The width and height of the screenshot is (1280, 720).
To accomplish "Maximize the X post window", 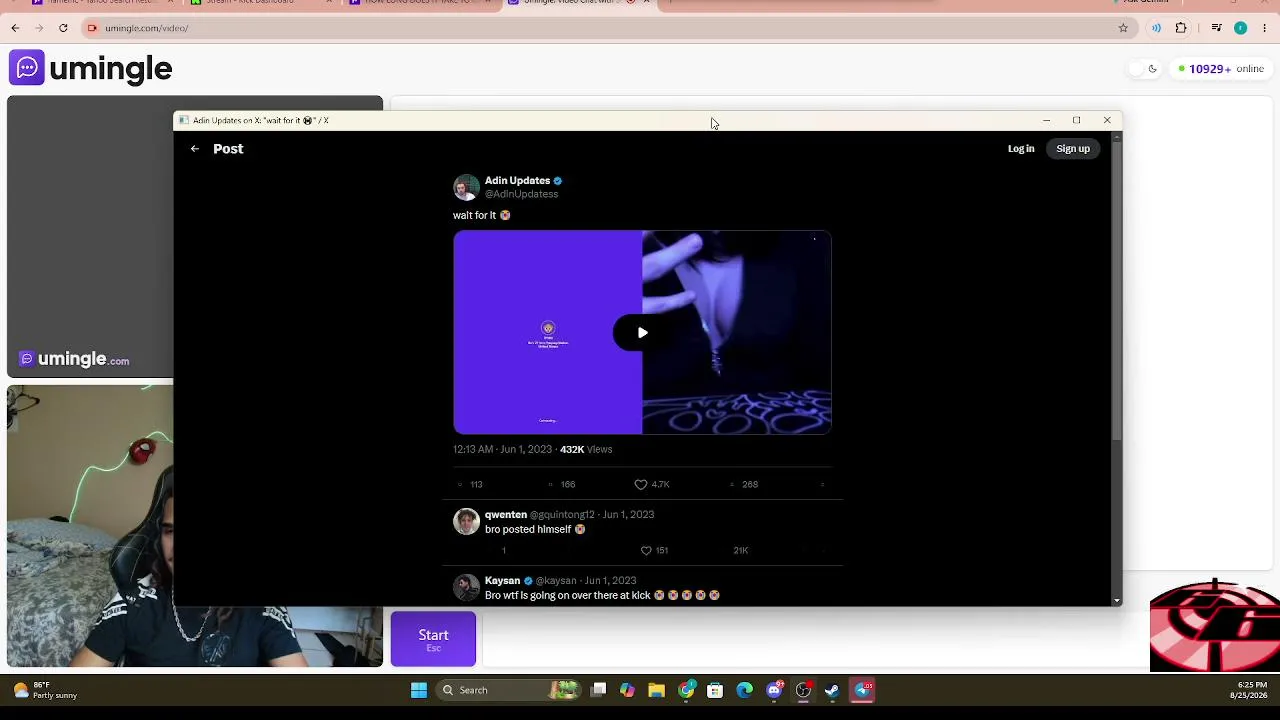I will click(x=1076, y=121).
